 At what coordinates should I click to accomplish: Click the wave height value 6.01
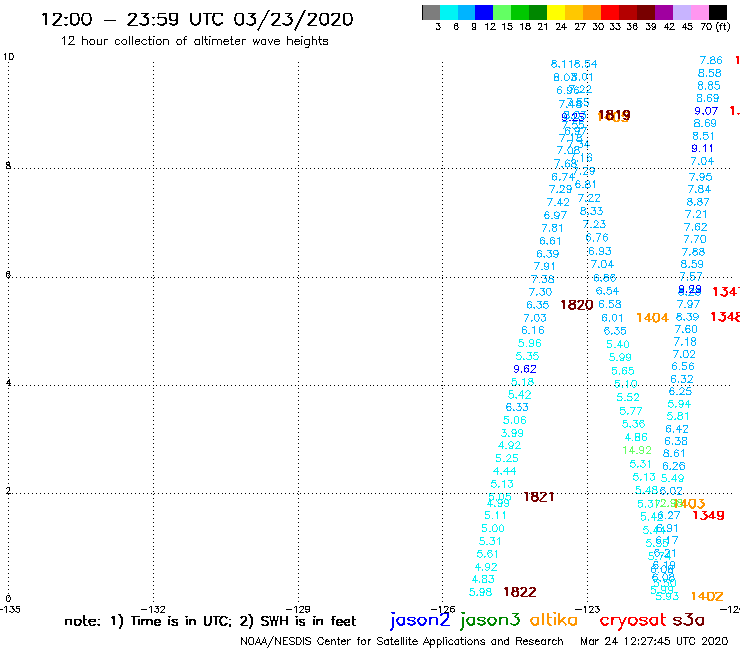coord(612,318)
